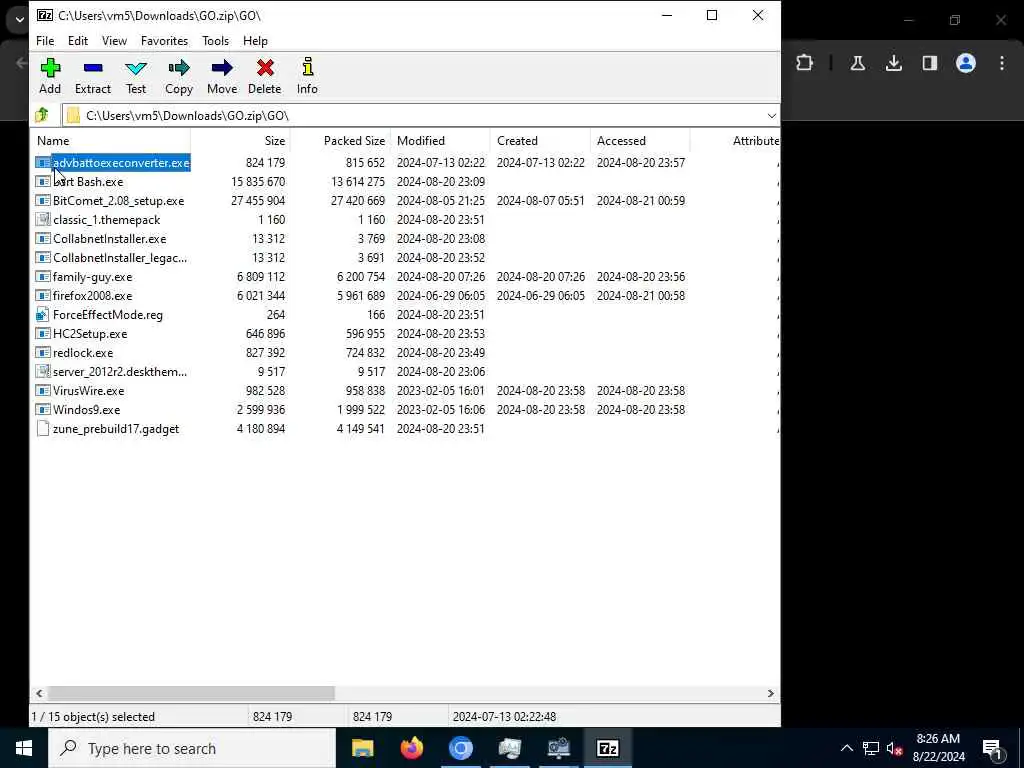Select Windos9.exe file
1024x768 pixels.
[x=86, y=409]
